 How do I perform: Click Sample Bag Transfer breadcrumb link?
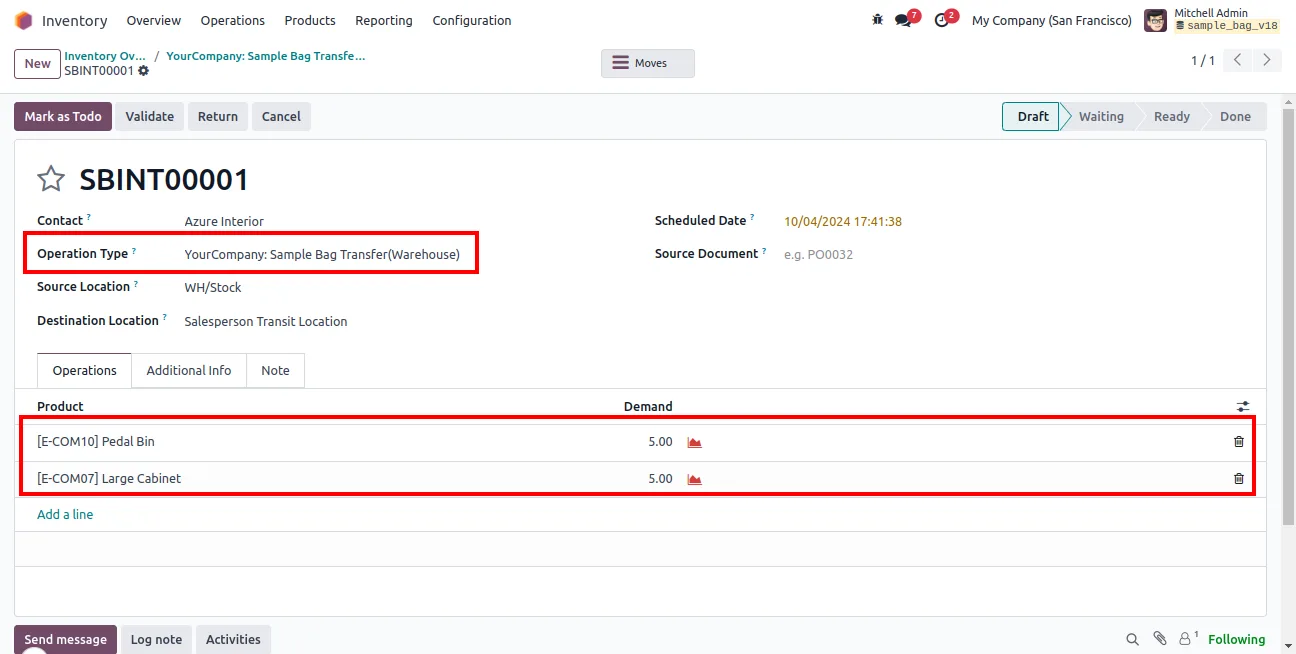tap(266, 56)
